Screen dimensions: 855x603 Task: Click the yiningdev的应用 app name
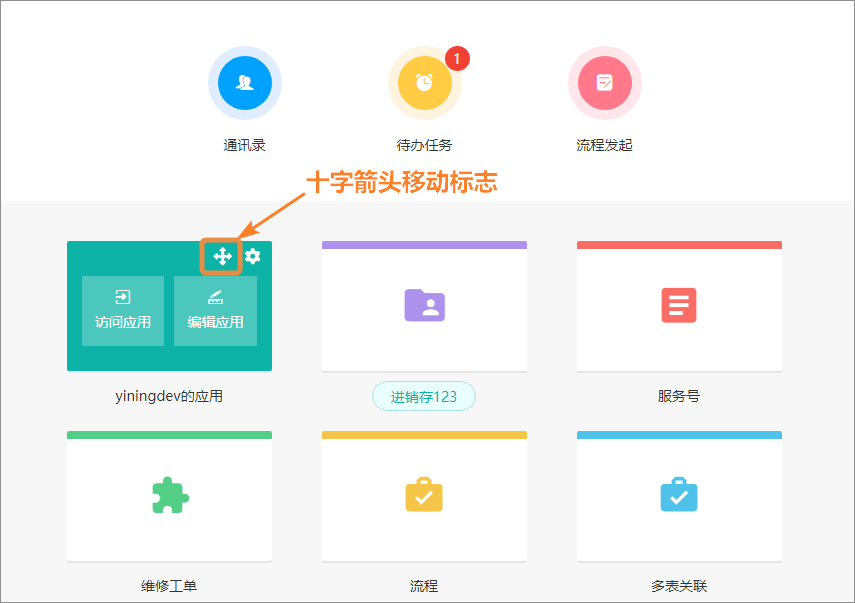tap(169, 396)
